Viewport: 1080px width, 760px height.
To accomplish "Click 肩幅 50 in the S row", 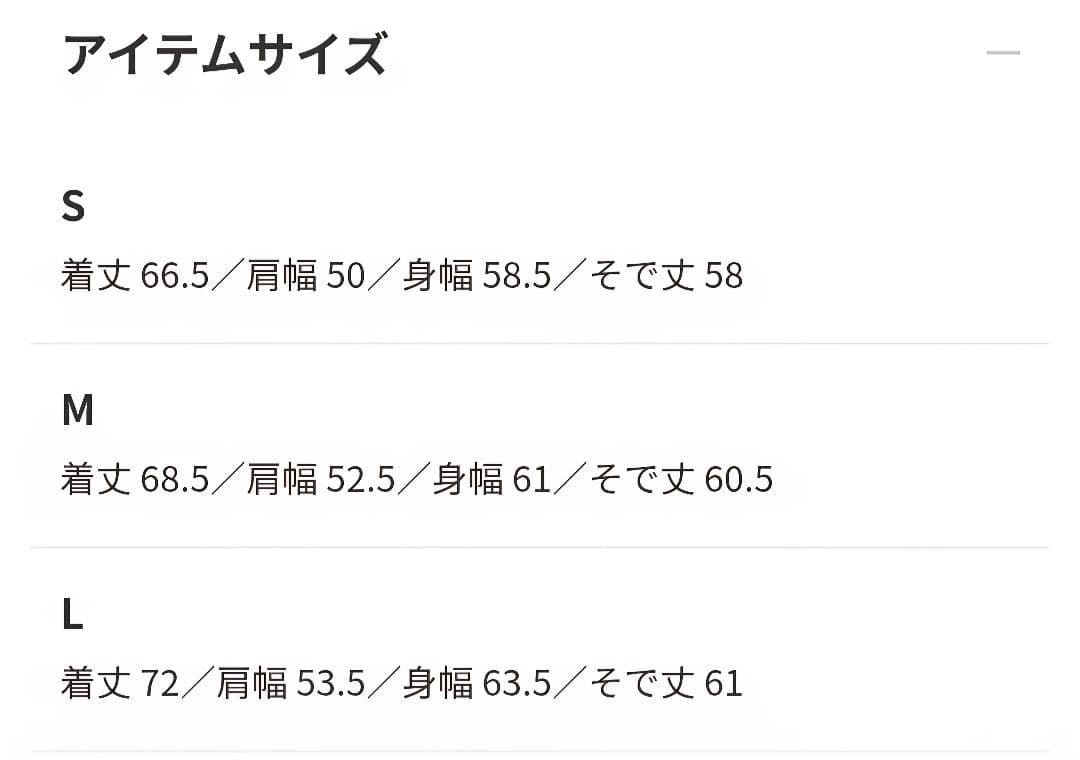I will (306, 275).
